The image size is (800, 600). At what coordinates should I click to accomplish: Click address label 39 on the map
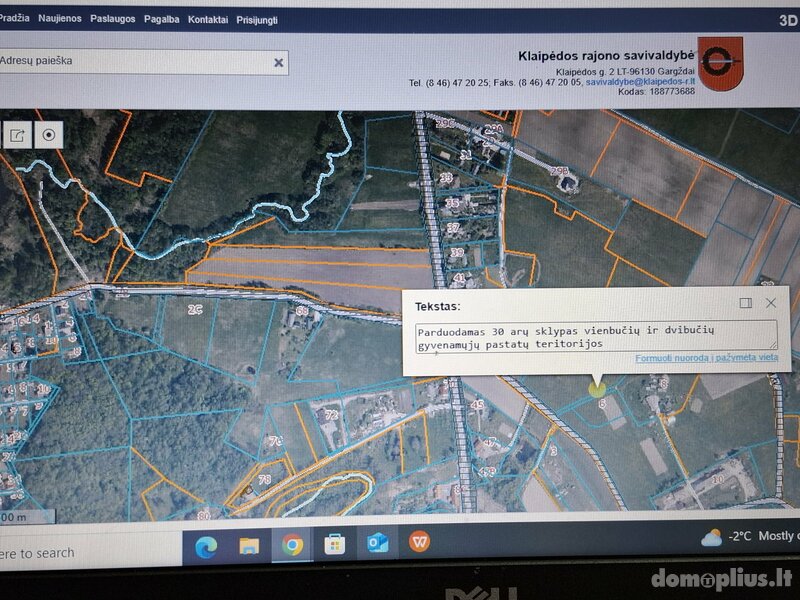click(x=457, y=252)
